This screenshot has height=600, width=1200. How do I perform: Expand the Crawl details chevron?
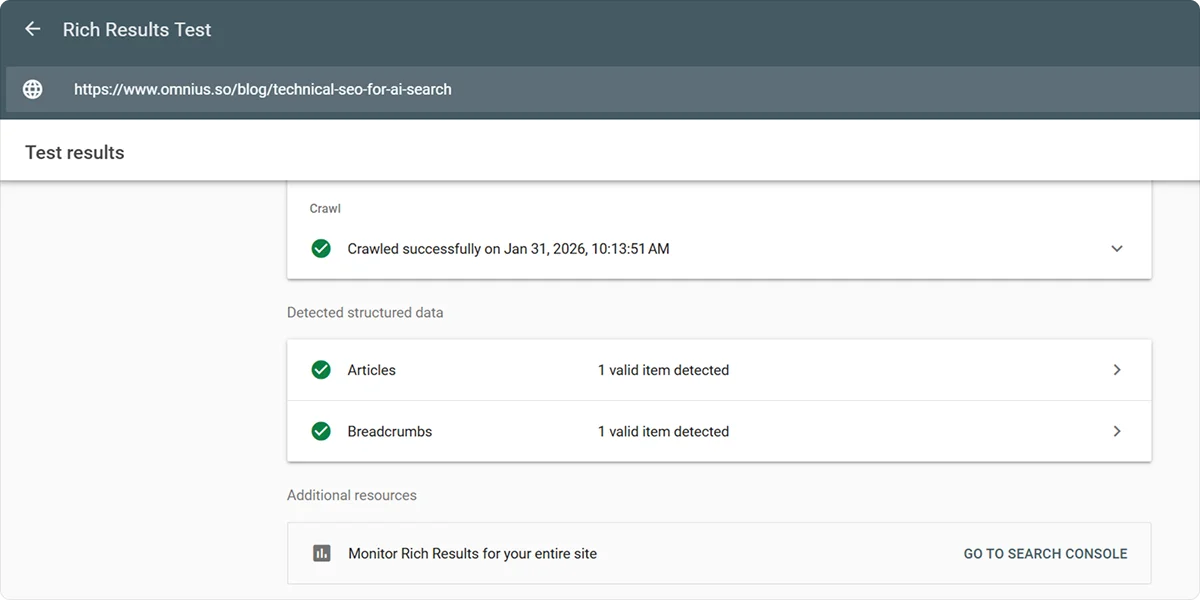point(1117,248)
